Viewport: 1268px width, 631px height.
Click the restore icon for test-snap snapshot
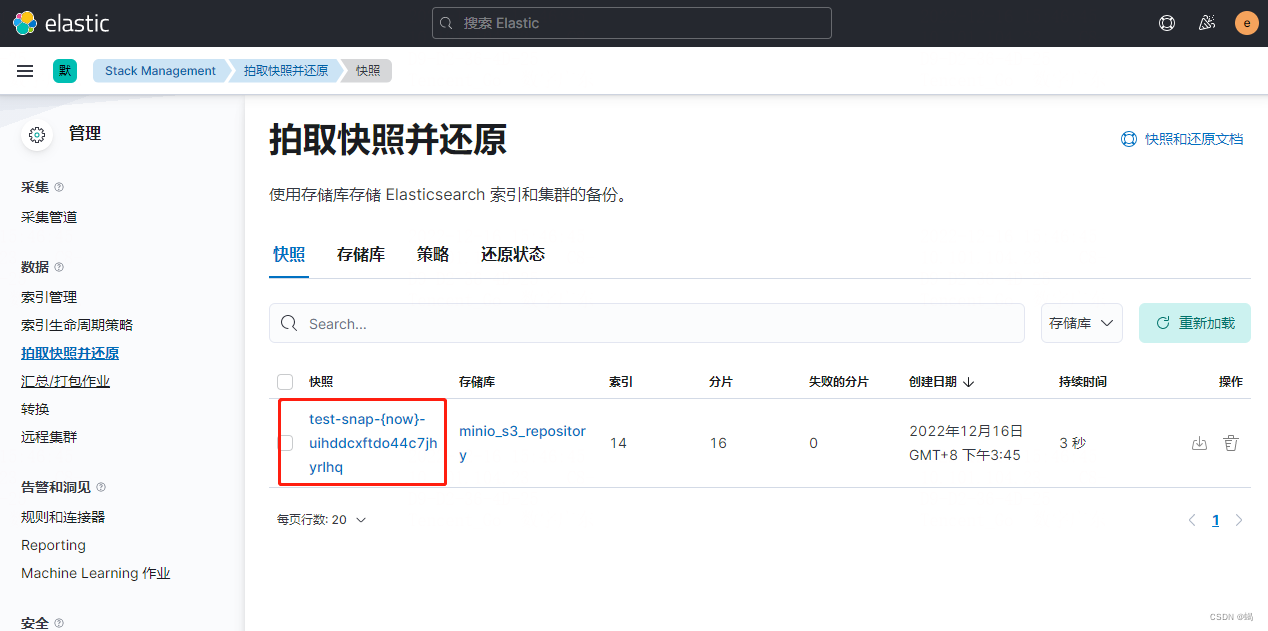click(x=1199, y=443)
